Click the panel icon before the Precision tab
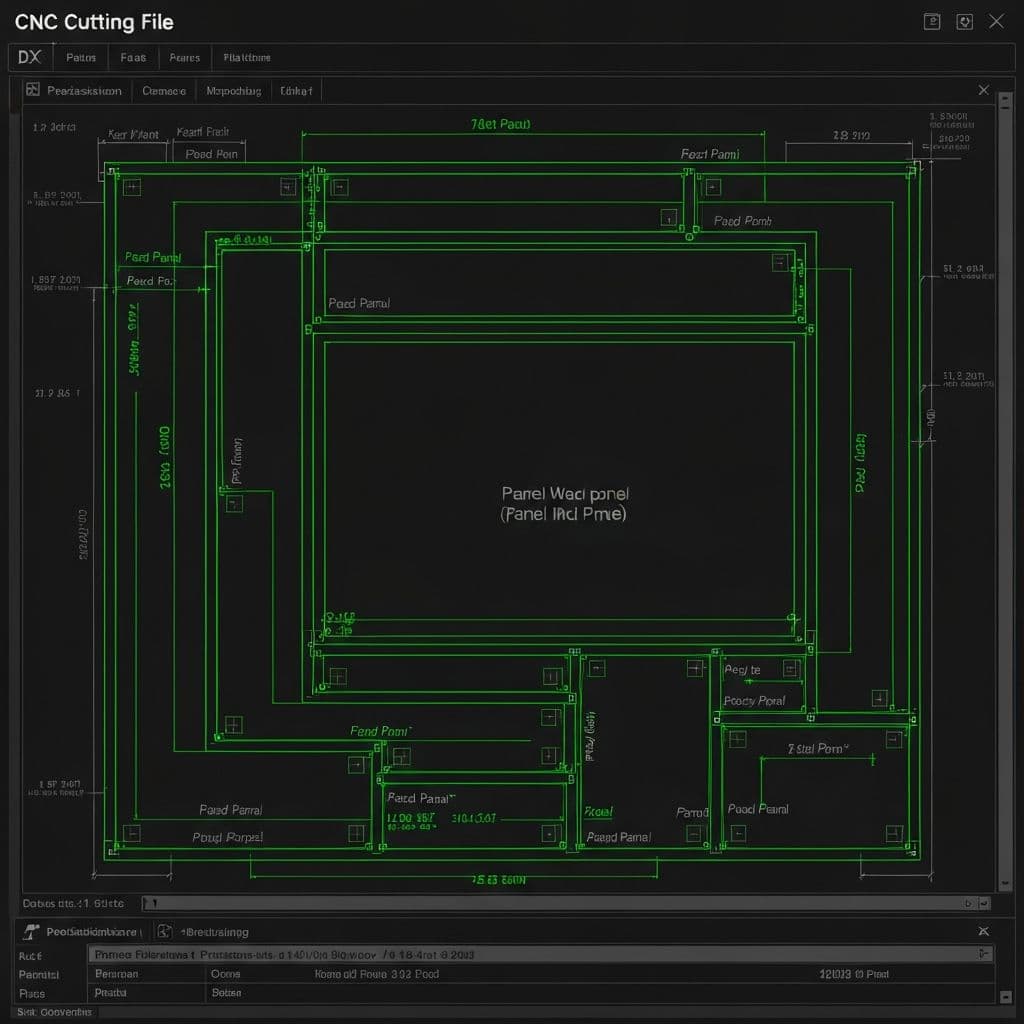 (33, 90)
